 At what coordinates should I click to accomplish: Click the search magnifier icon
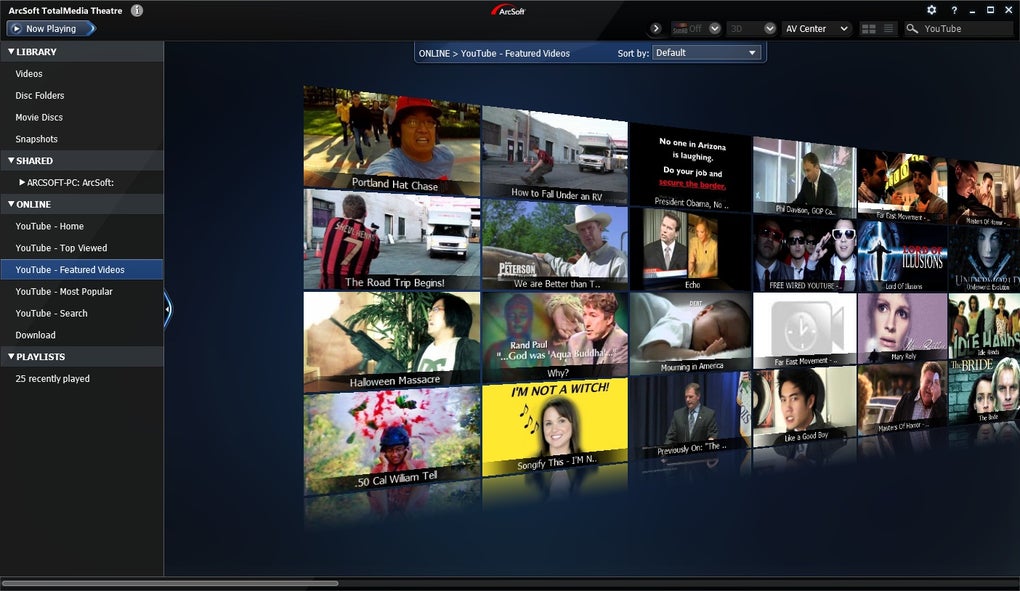tap(912, 29)
